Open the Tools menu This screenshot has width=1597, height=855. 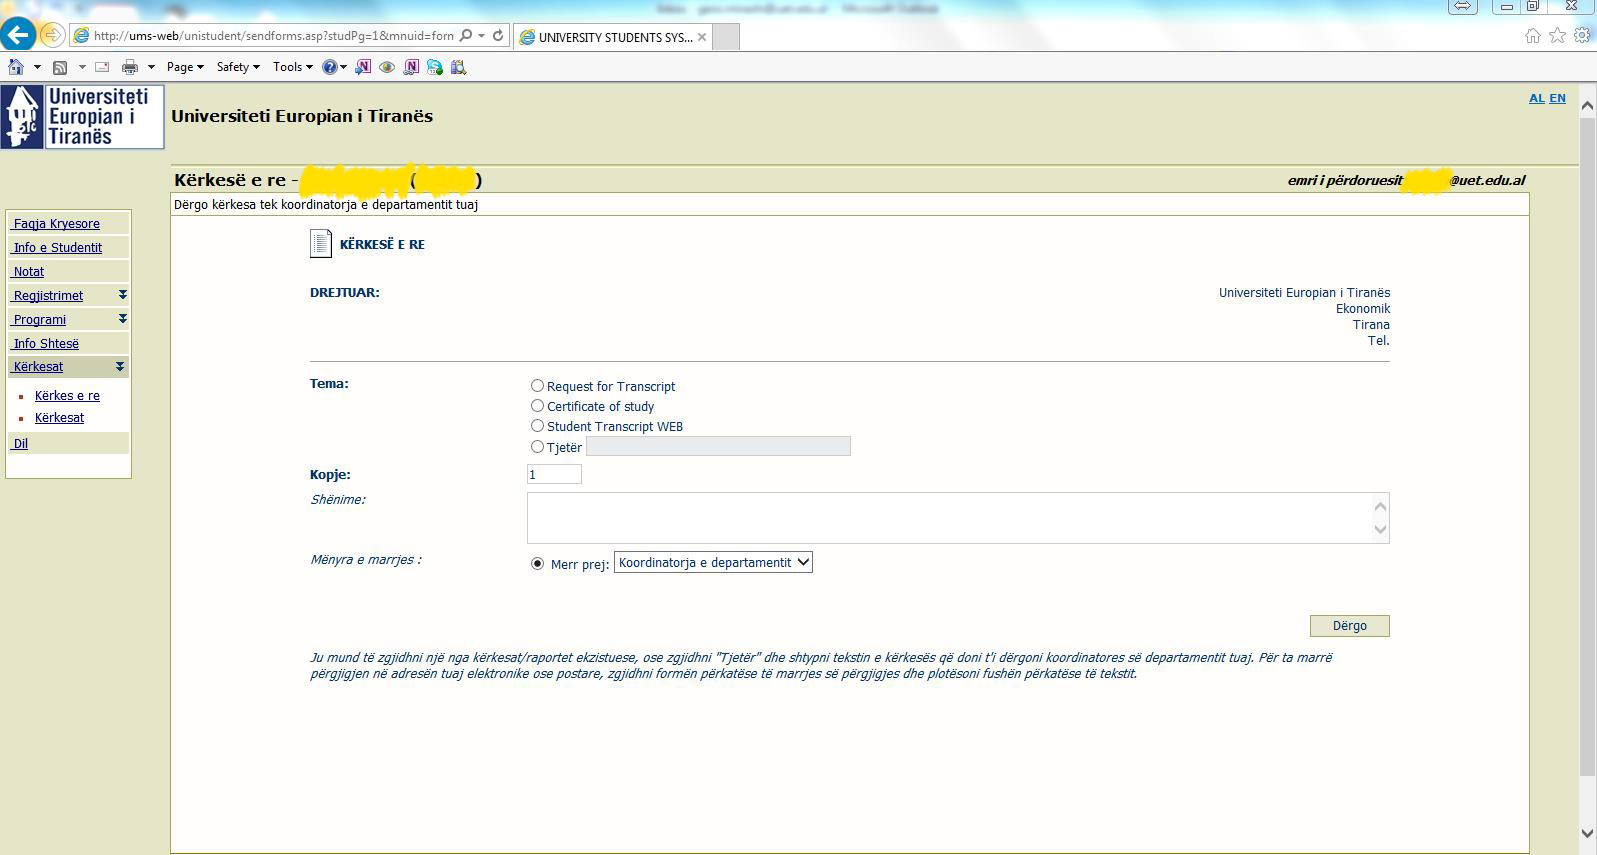(292, 67)
